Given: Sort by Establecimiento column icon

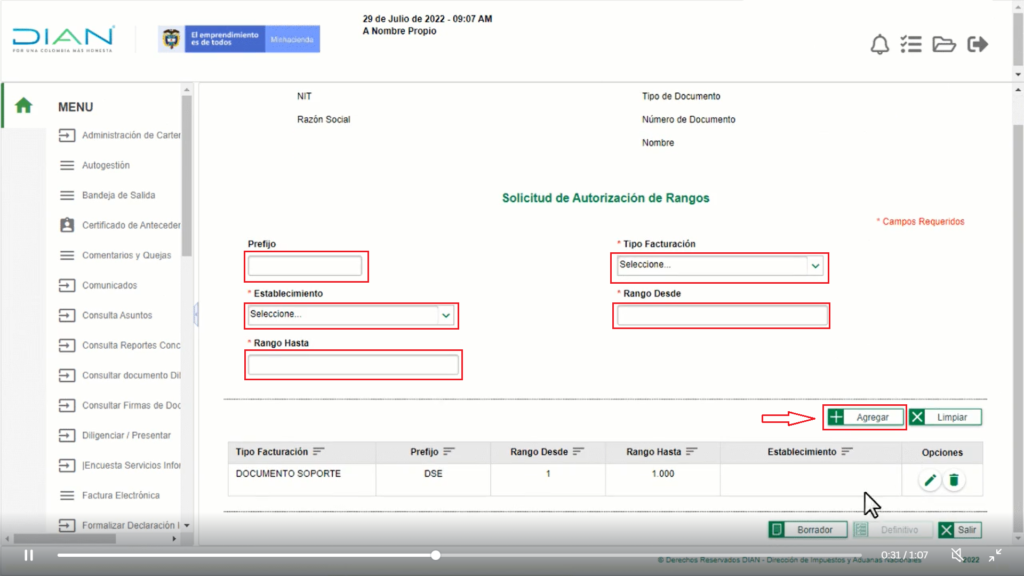Looking at the screenshot, I should [847, 451].
